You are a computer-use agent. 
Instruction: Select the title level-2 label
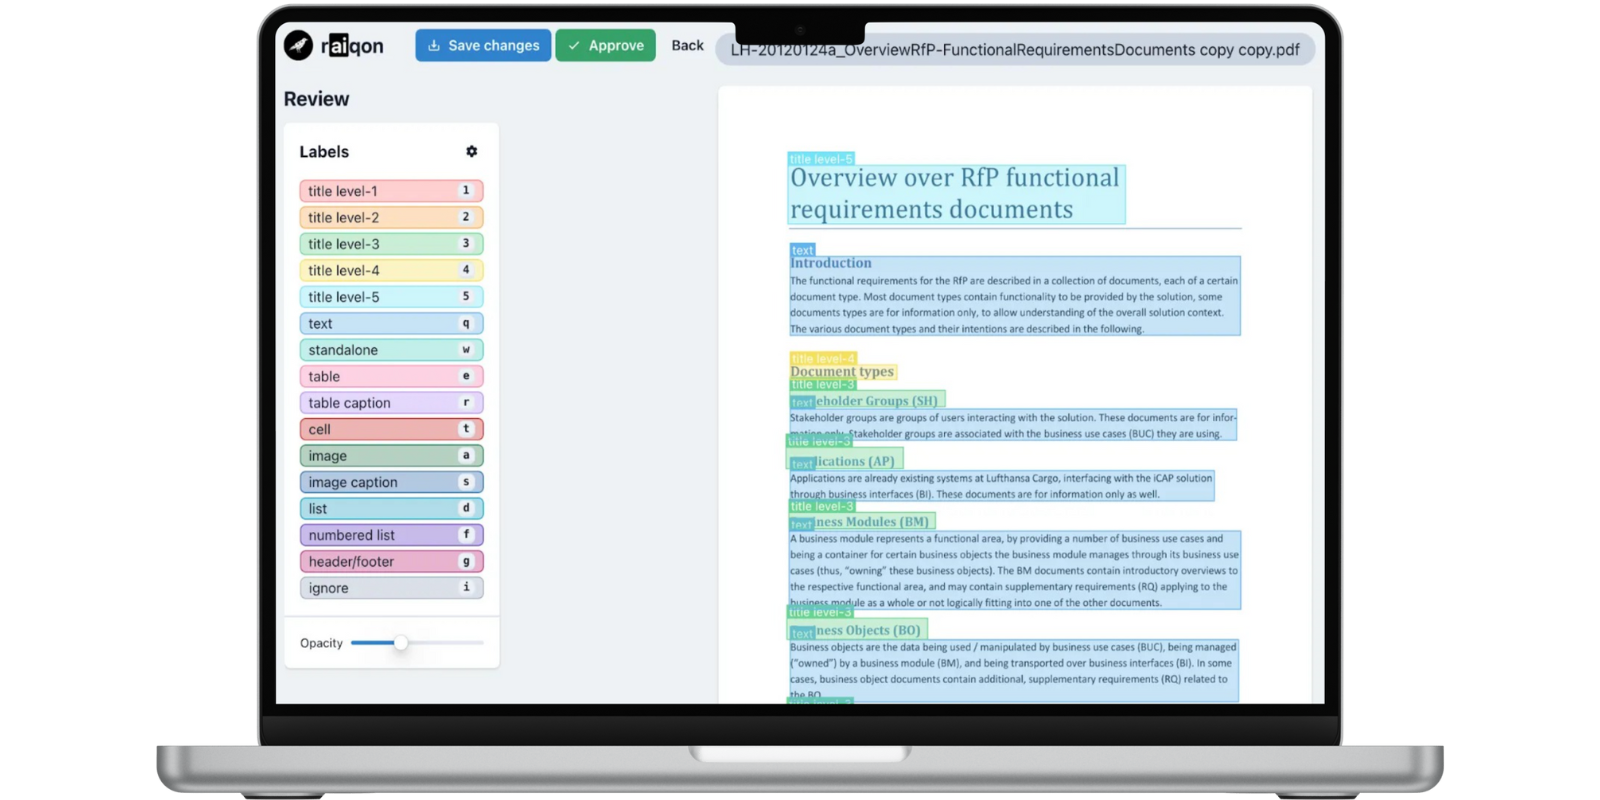[391, 217]
